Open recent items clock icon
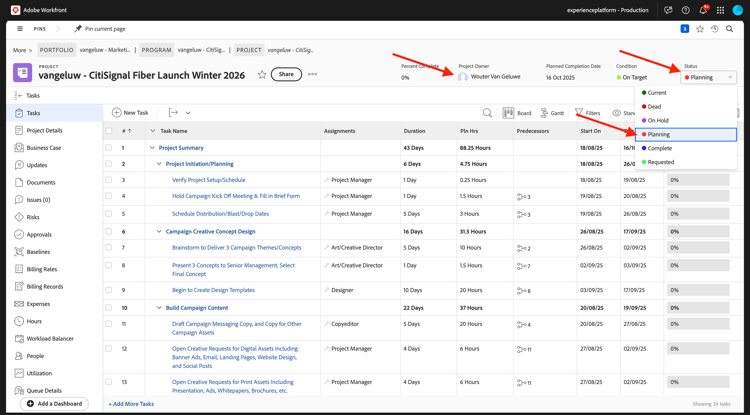750x415 pixels. click(x=715, y=29)
